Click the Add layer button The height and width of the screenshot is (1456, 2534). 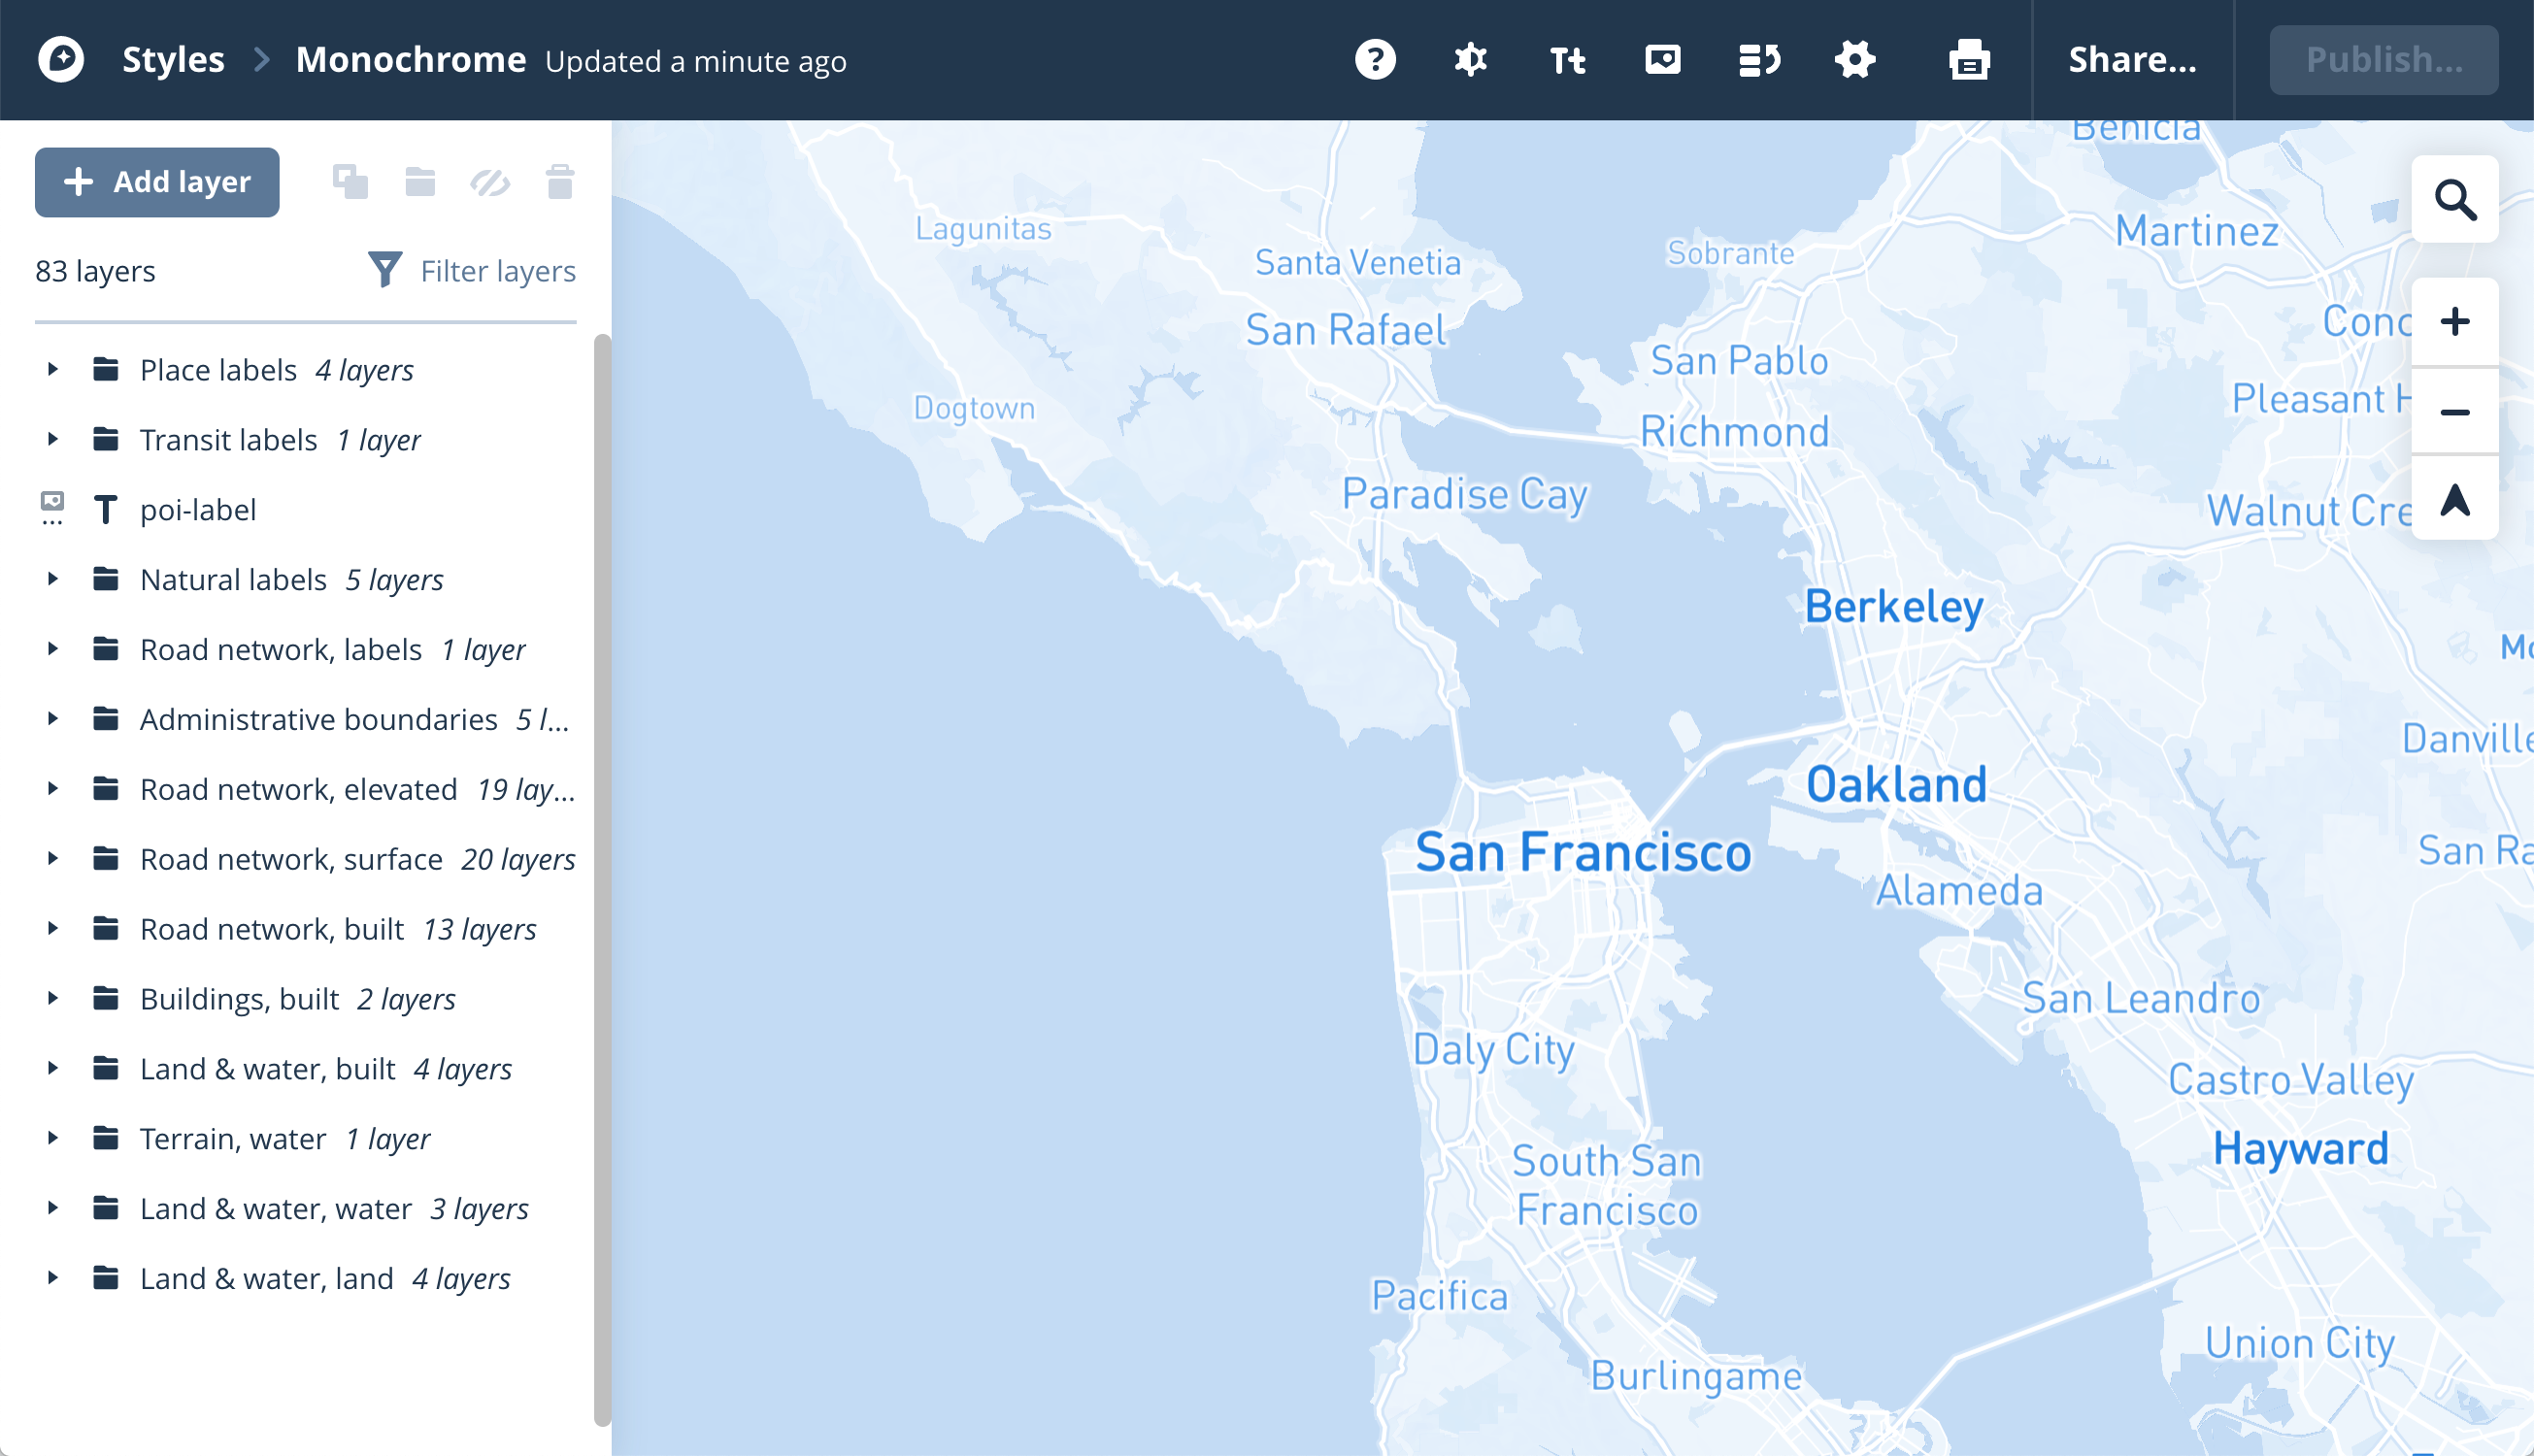pyautogui.click(x=157, y=182)
